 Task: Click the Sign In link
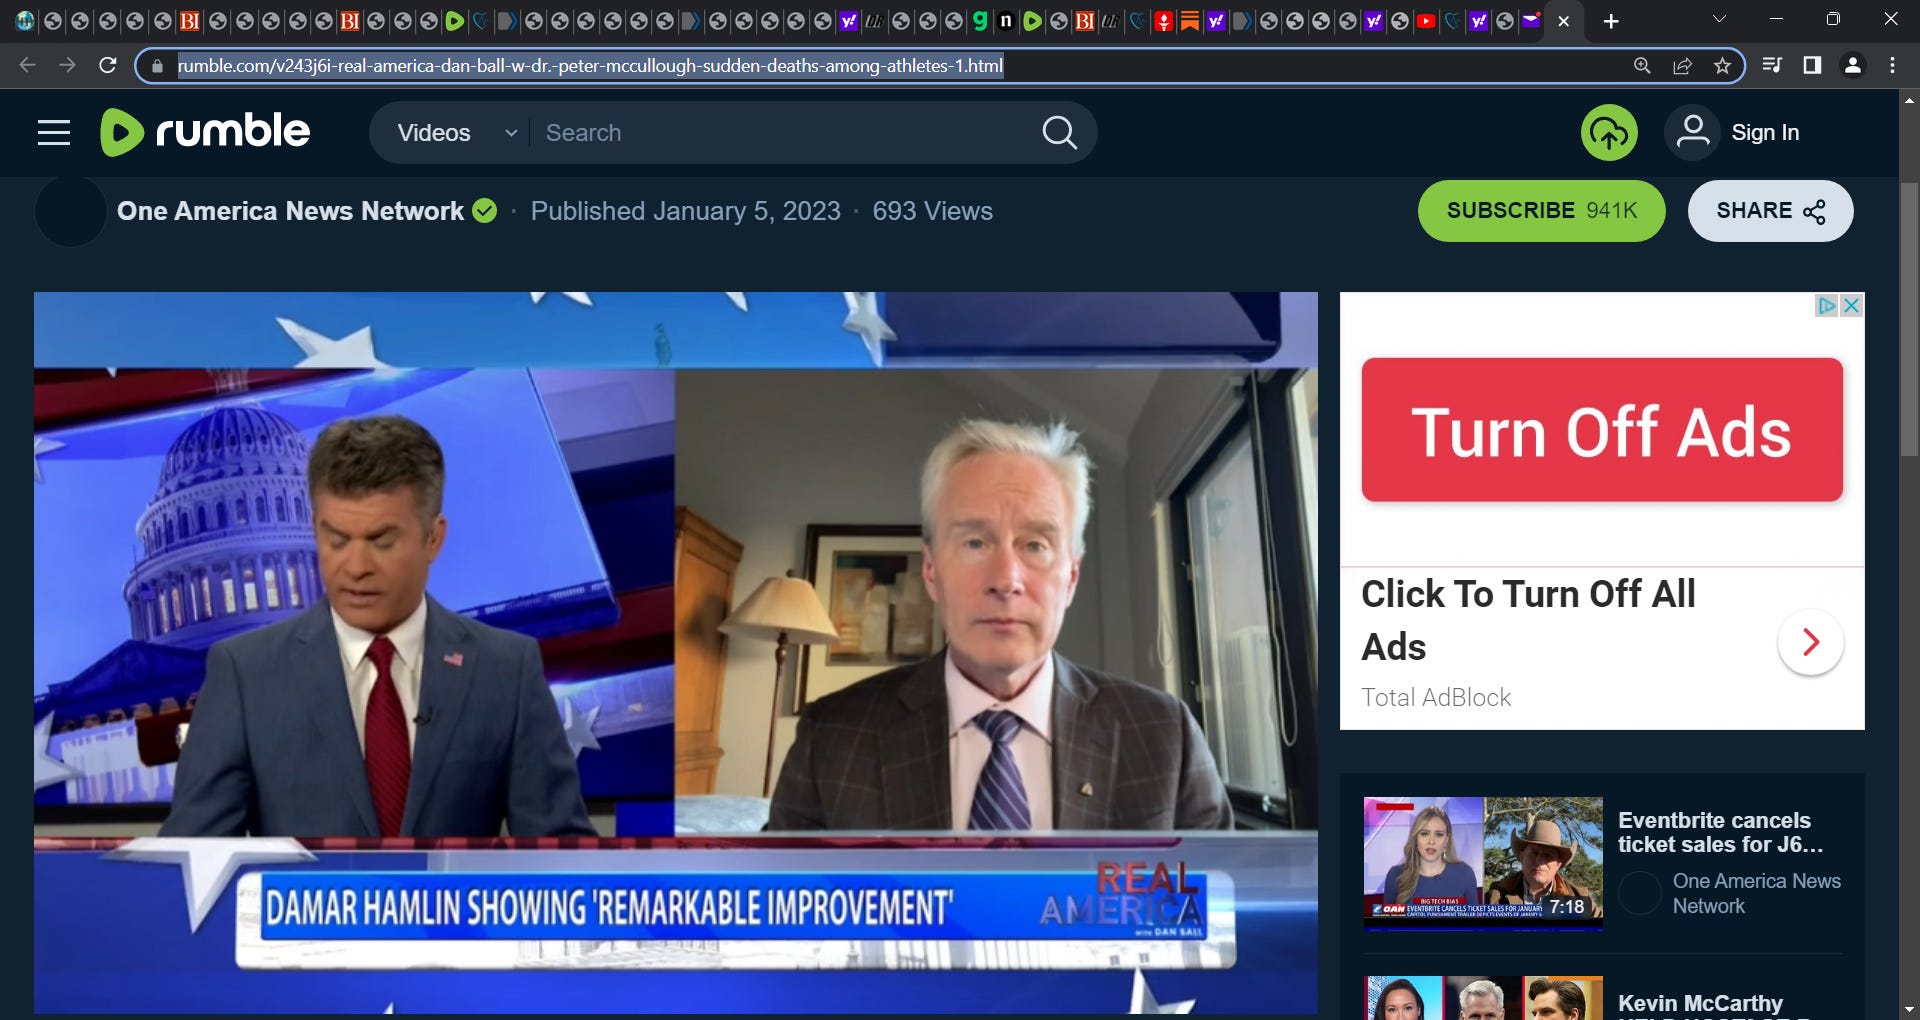1765,133
